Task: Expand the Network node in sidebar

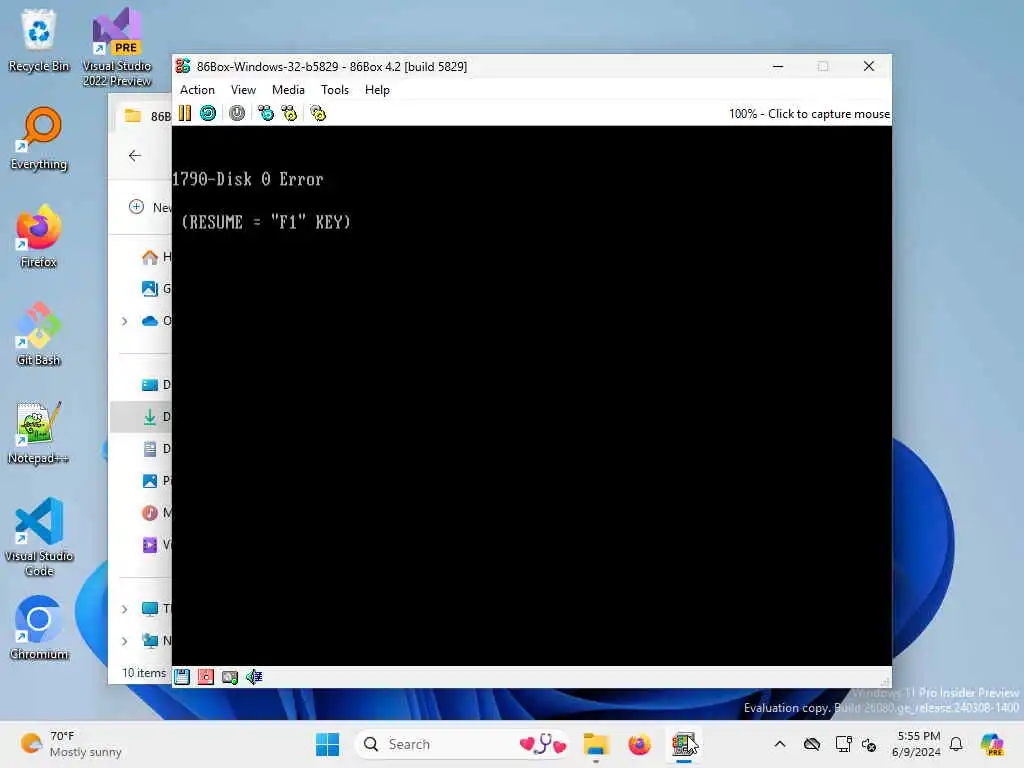Action: pyautogui.click(x=125, y=641)
